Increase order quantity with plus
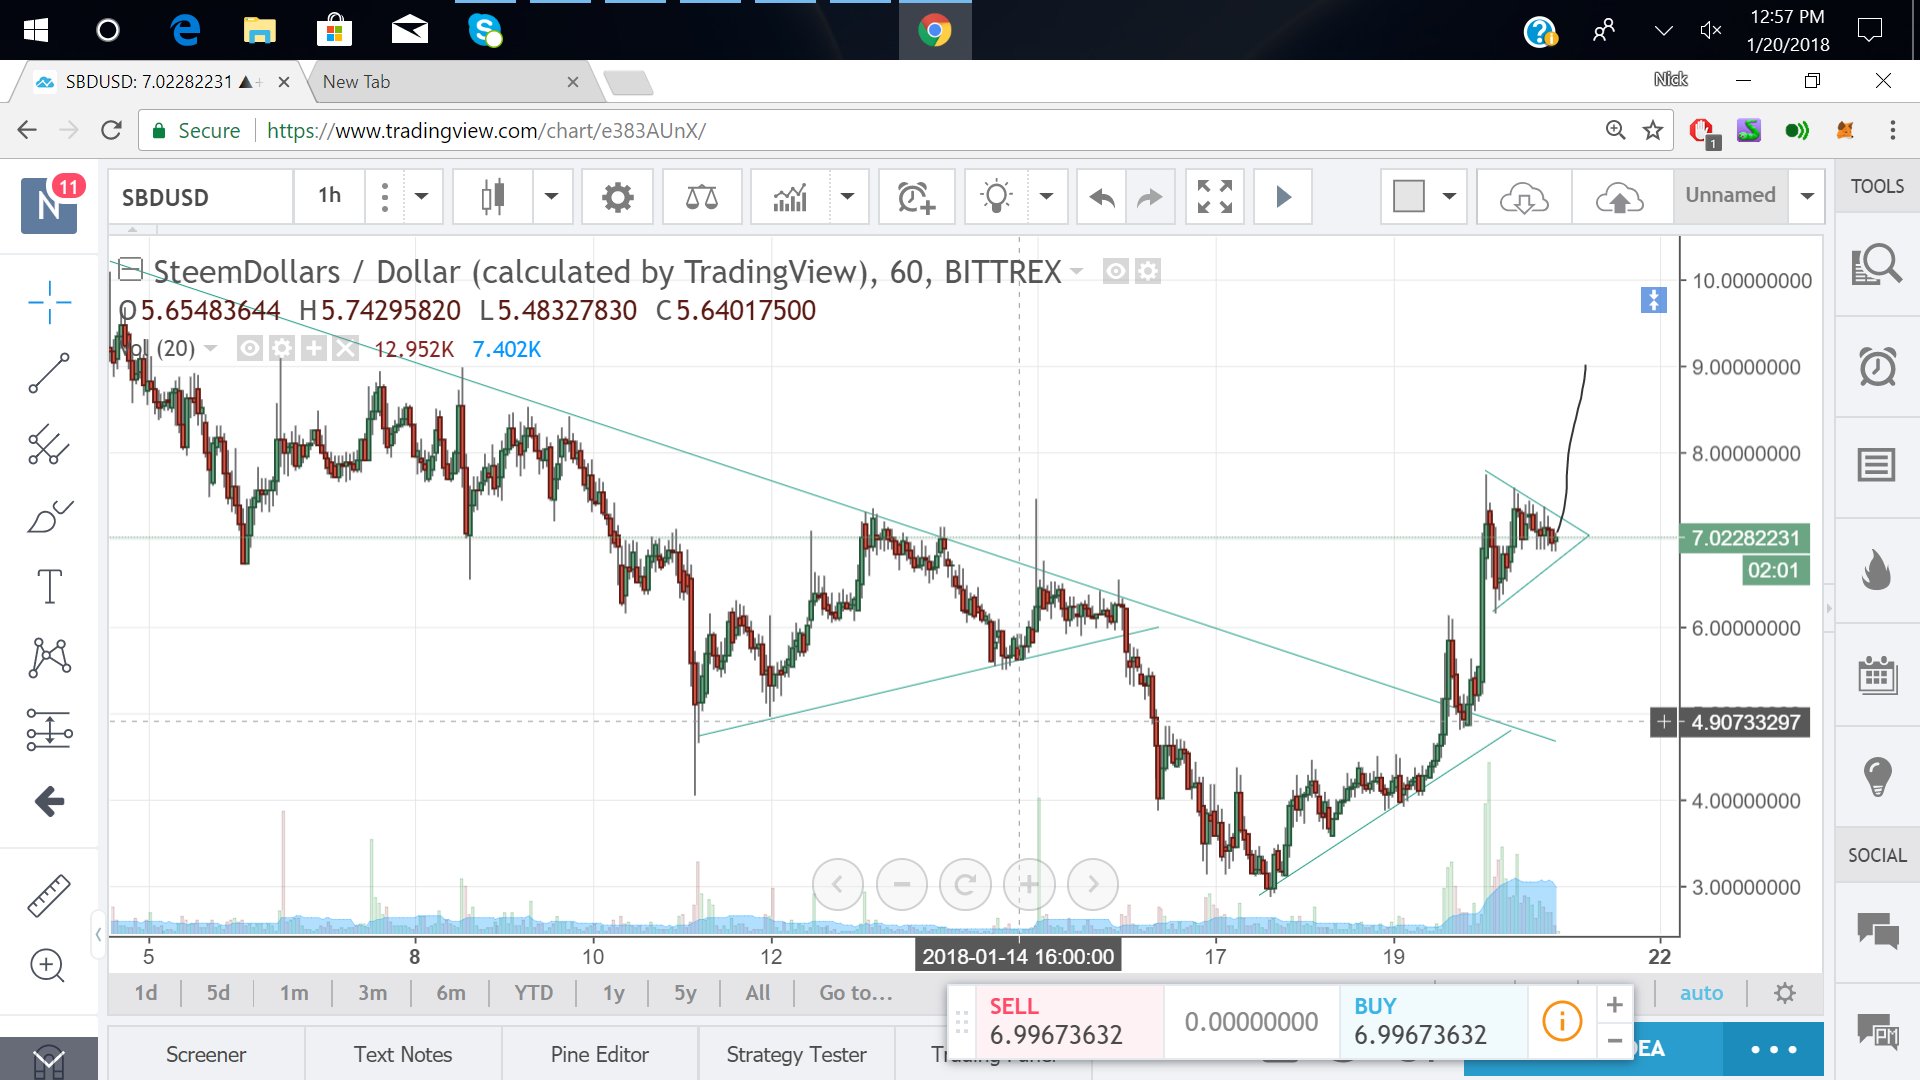Viewport: 1920px width, 1080px height. pos(1614,1004)
